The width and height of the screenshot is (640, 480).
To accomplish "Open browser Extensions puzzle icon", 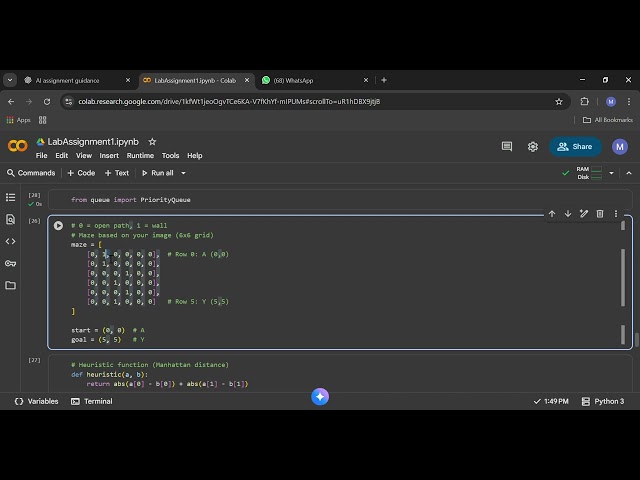I will (584, 102).
